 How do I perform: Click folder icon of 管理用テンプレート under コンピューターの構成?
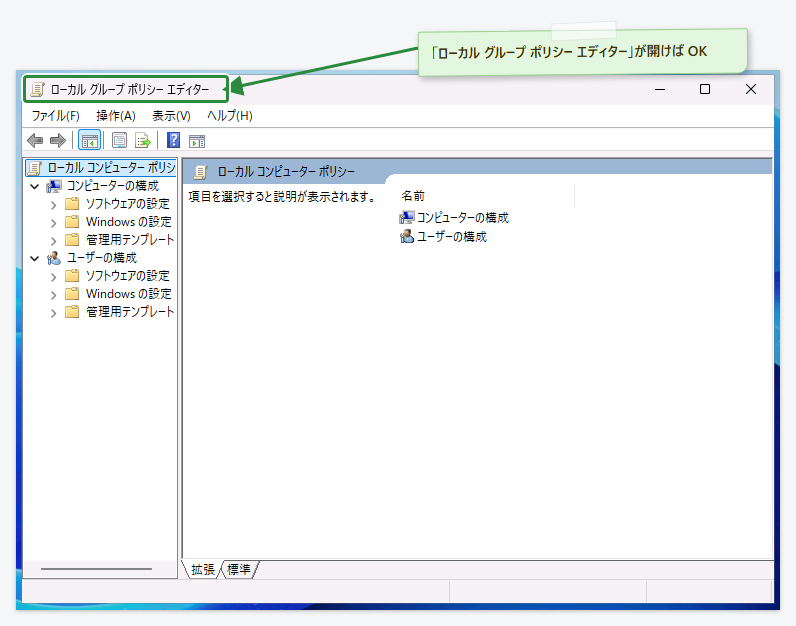72,240
